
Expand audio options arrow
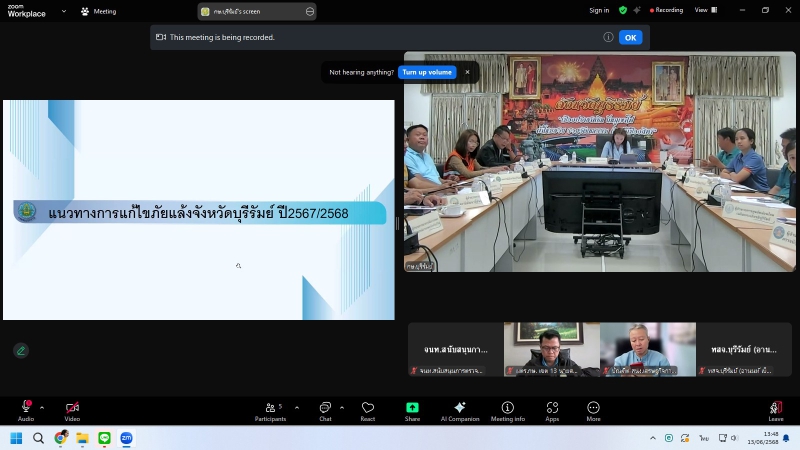(x=42, y=408)
